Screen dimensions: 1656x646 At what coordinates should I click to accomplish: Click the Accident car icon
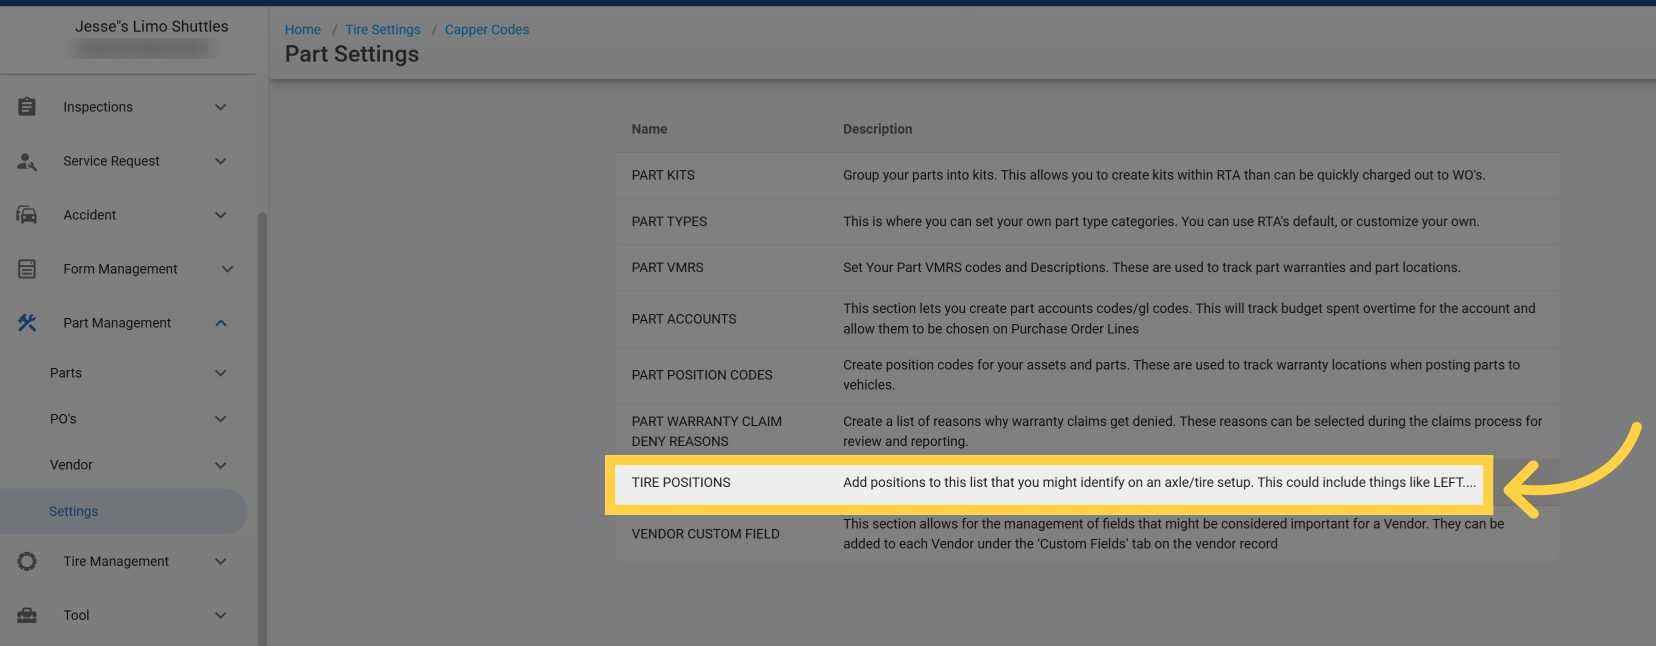click(27, 215)
